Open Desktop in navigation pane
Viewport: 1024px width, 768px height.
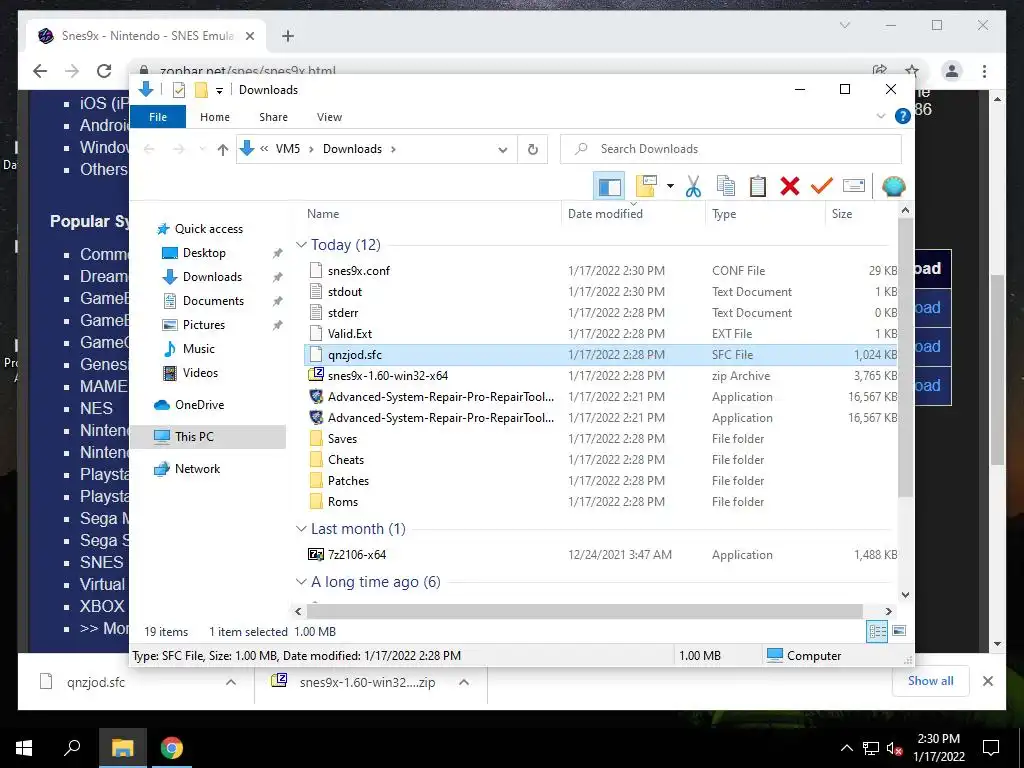(x=204, y=253)
